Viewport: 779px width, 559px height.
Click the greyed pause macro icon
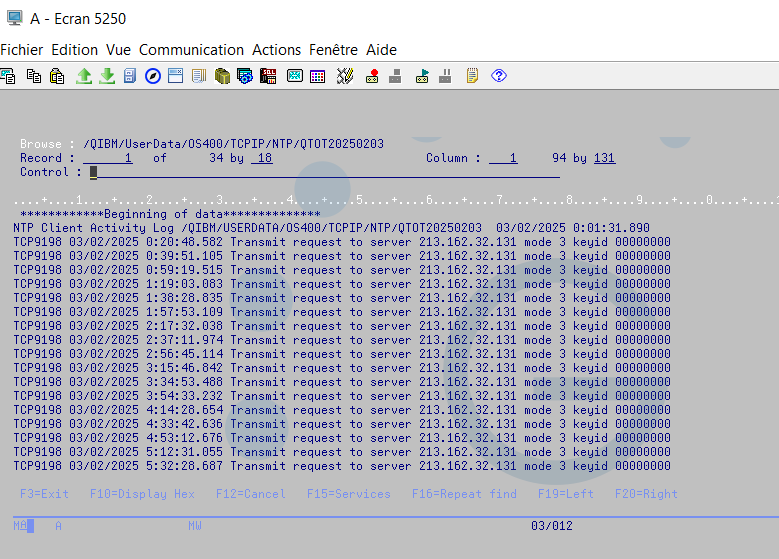[445, 76]
